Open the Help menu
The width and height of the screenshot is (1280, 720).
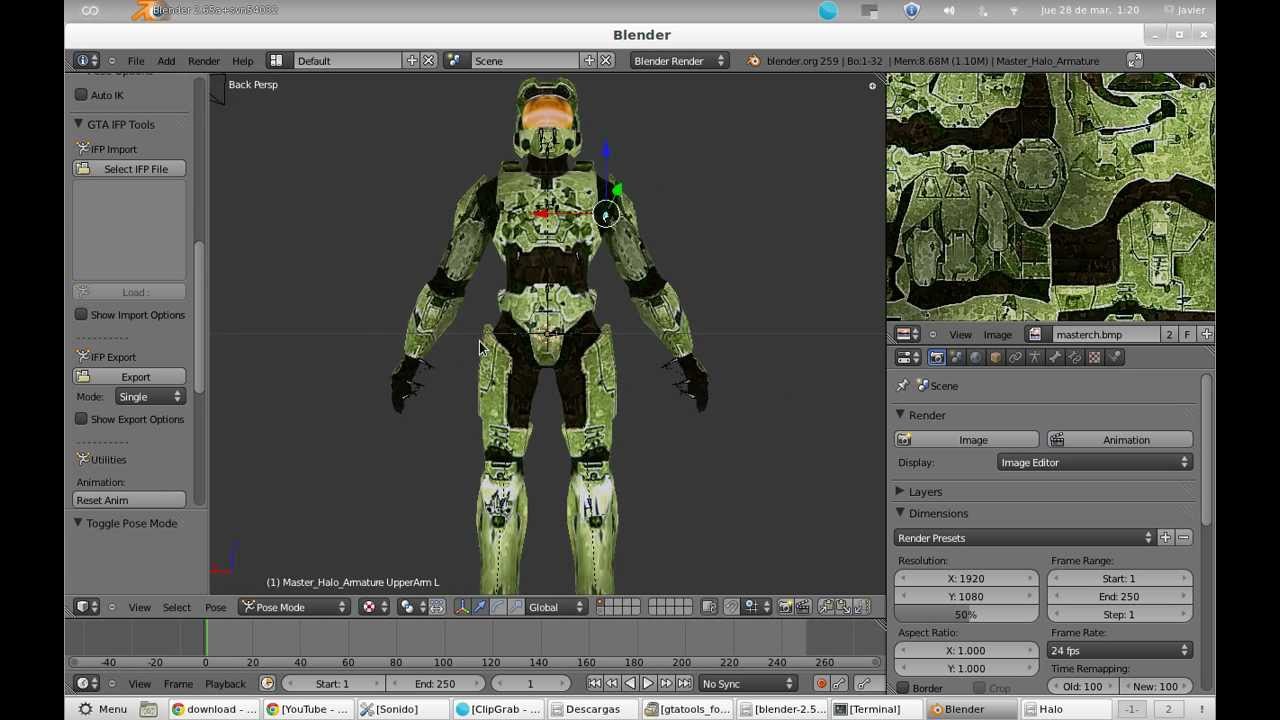tap(242, 61)
